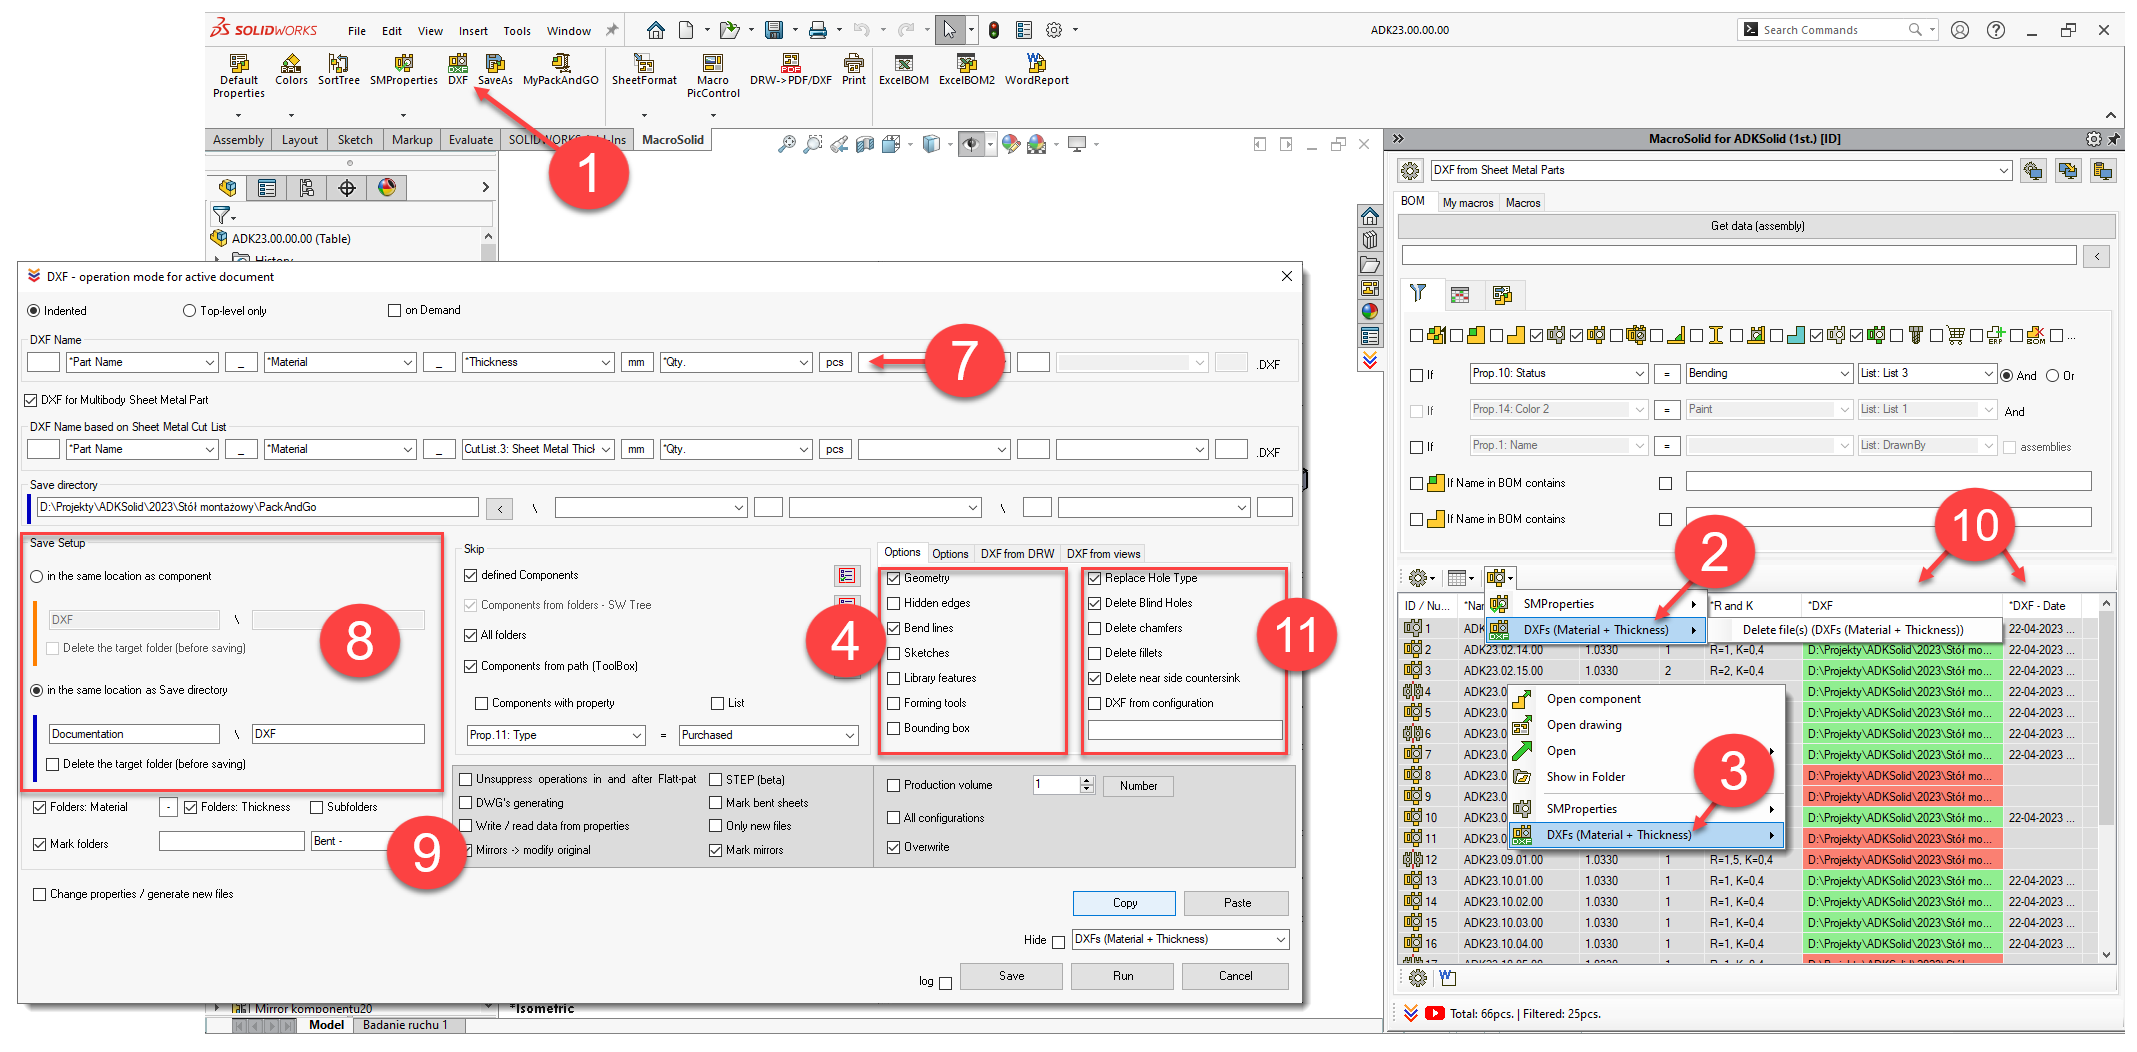Toggle DXF for Multibody Sheet Metal Part
The image size is (2137, 1052).
click(x=31, y=400)
